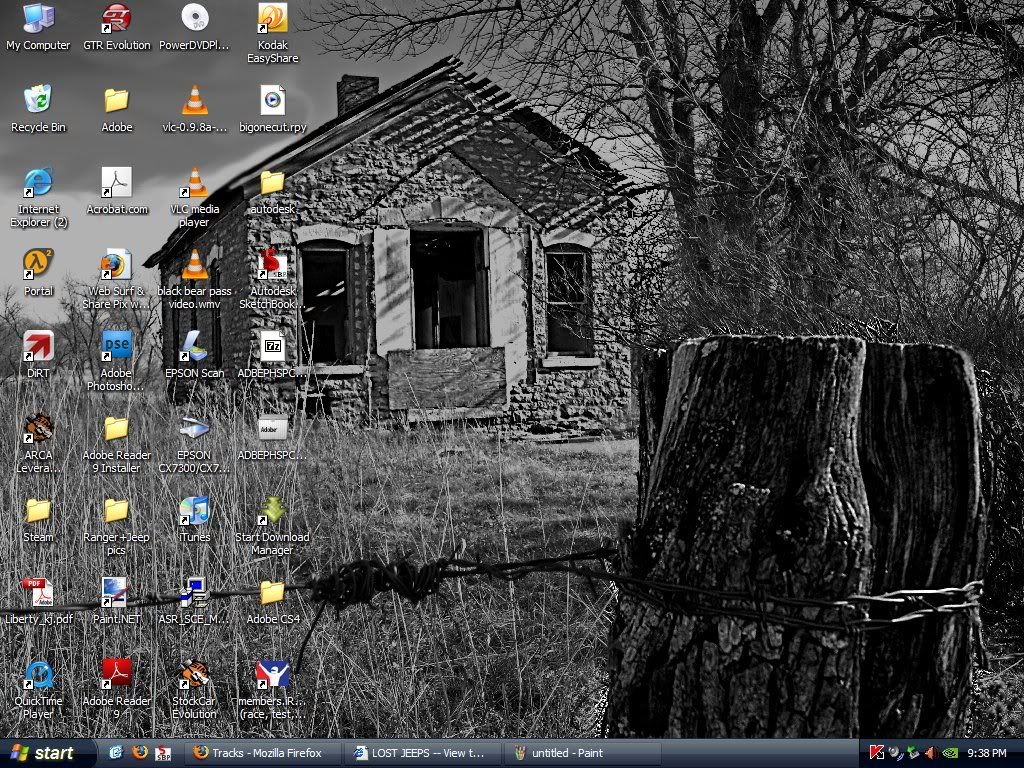Open the My Computer desktop icon
Screen dimensions: 1024x768
tap(38, 19)
